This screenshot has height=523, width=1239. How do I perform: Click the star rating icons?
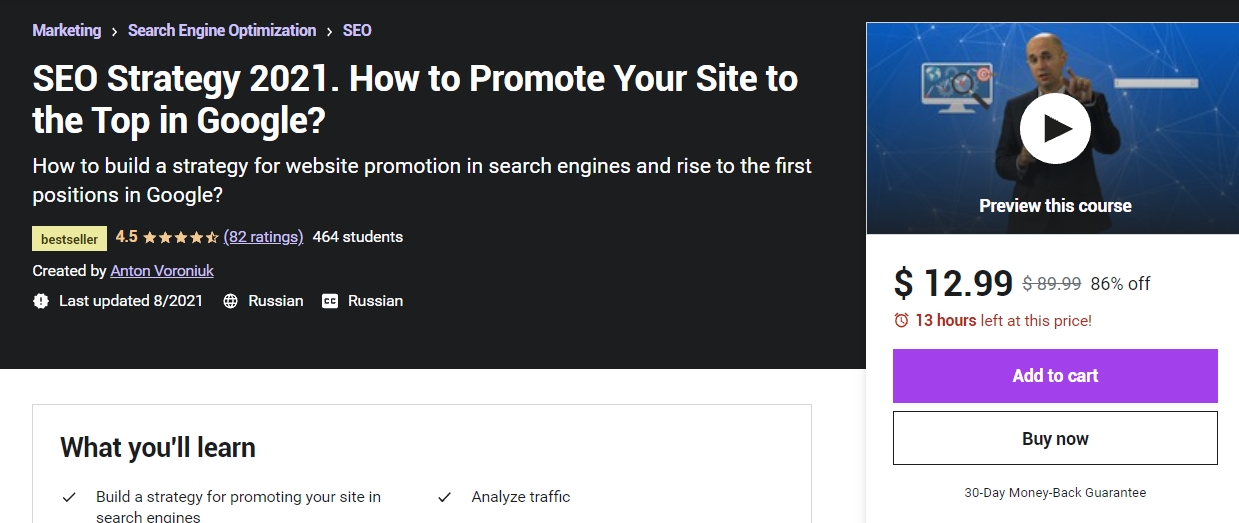180,238
